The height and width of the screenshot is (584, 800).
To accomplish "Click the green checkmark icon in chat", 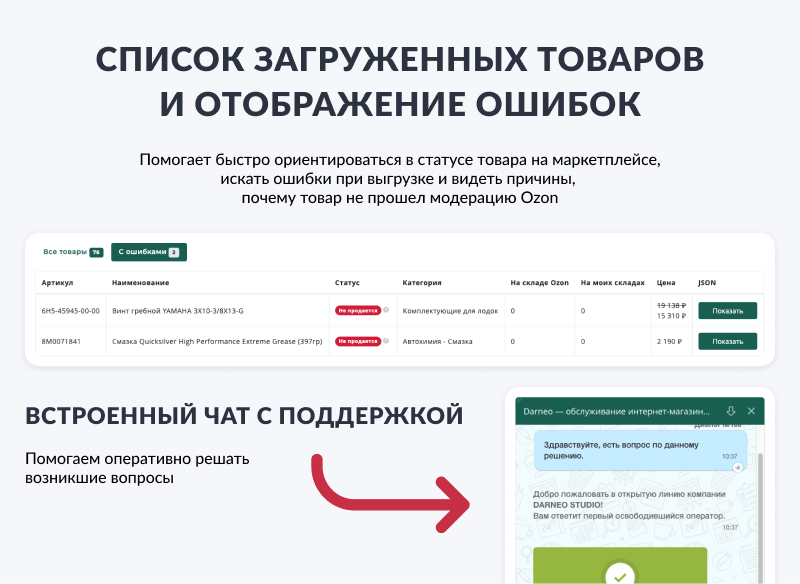I will click(x=620, y=575).
